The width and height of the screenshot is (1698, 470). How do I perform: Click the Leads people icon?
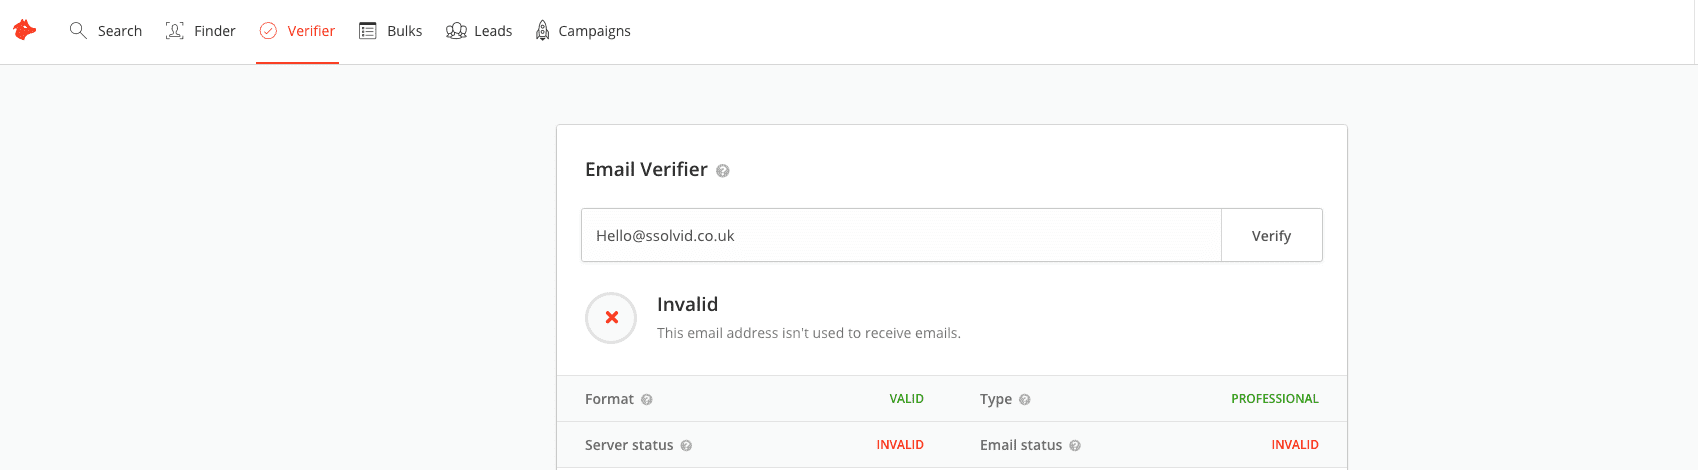pyautogui.click(x=456, y=30)
